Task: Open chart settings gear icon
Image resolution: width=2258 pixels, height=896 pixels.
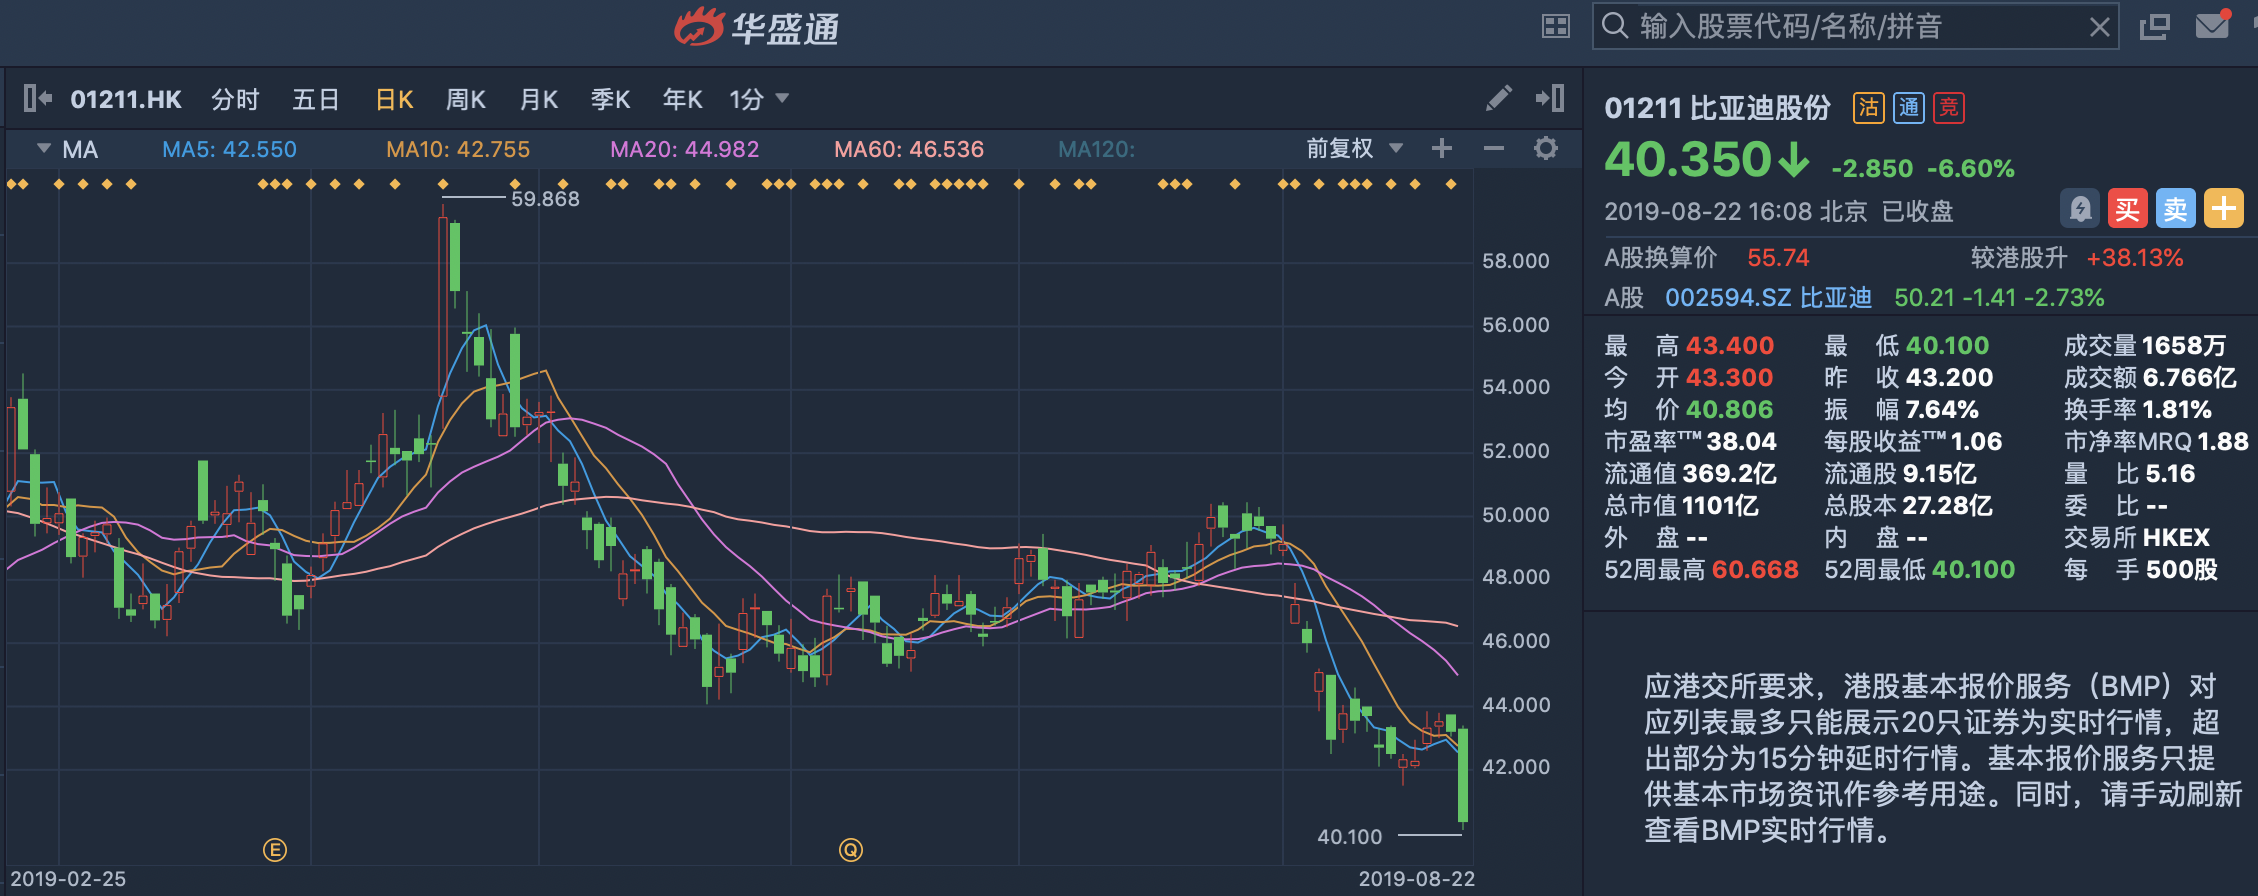Action: point(1546,149)
